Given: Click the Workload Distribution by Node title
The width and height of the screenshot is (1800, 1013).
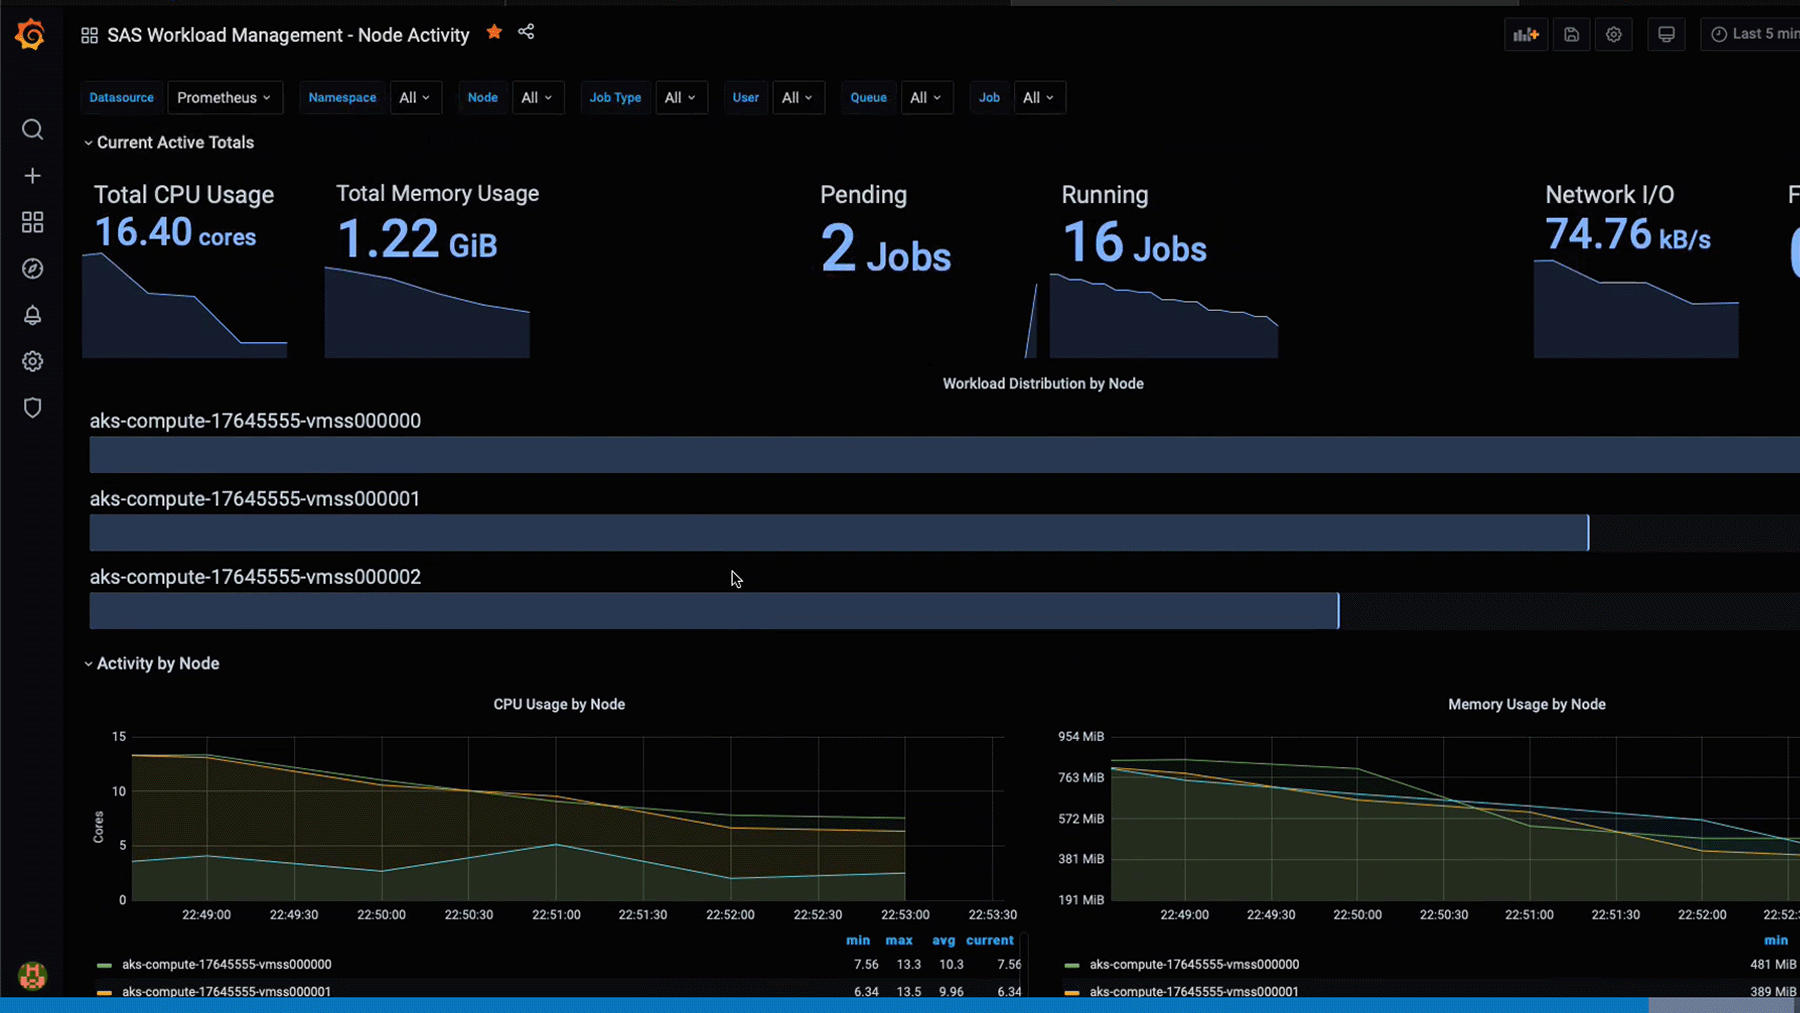Looking at the screenshot, I should [1043, 383].
